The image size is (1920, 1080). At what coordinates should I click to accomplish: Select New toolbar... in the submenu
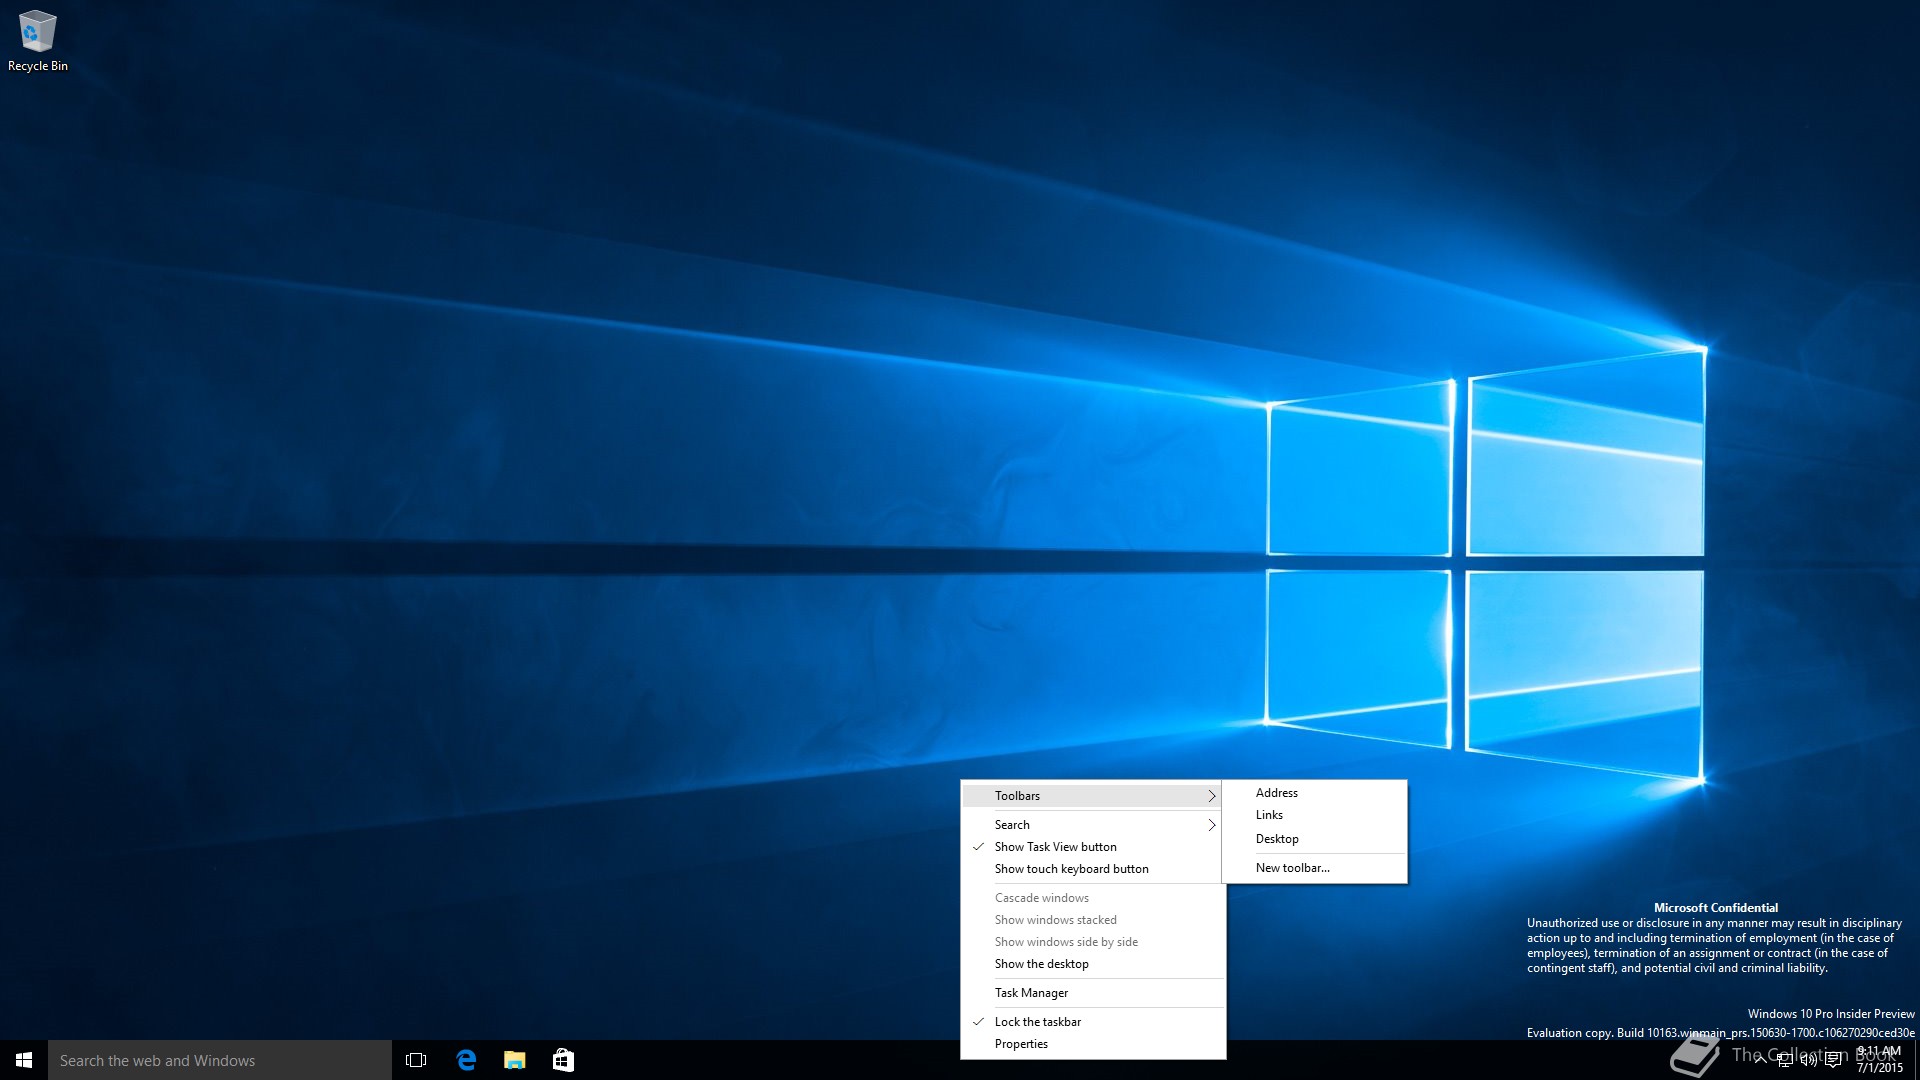(1314, 868)
